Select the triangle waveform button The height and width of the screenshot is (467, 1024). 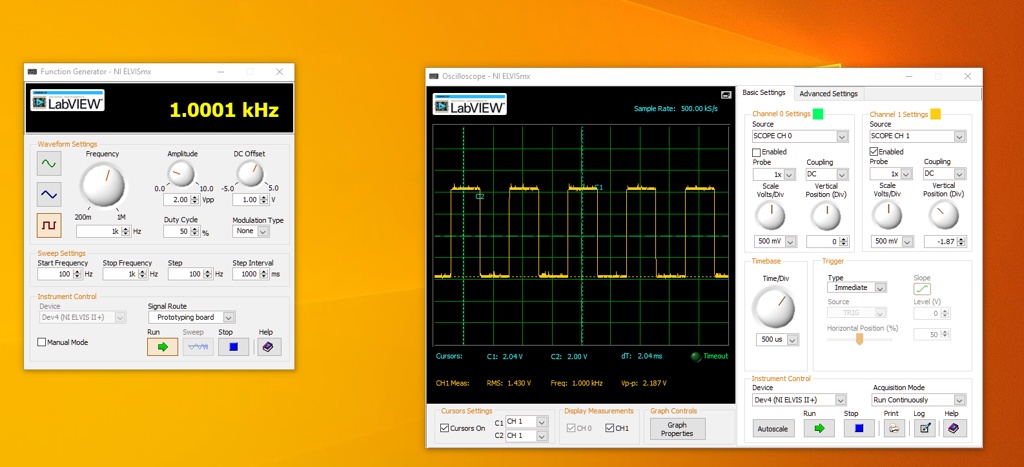point(49,194)
